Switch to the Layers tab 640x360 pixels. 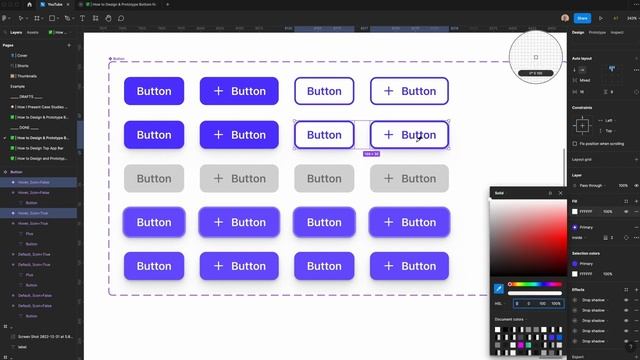click(x=16, y=32)
